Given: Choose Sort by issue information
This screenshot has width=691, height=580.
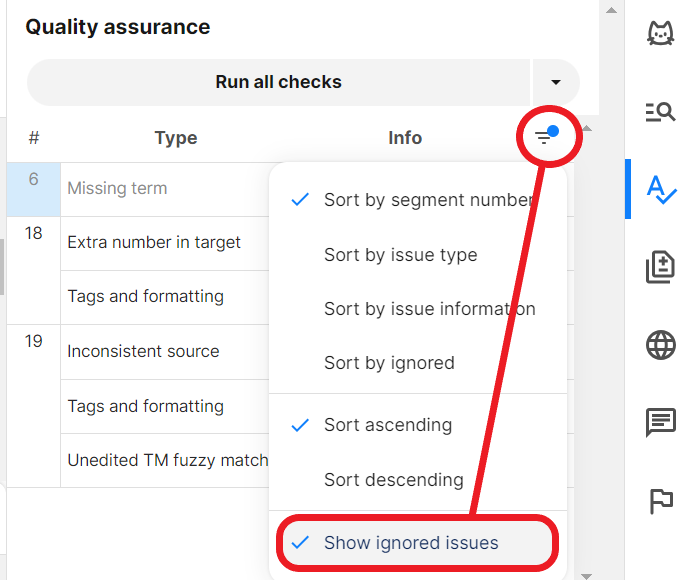Looking at the screenshot, I should coord(429,309).
